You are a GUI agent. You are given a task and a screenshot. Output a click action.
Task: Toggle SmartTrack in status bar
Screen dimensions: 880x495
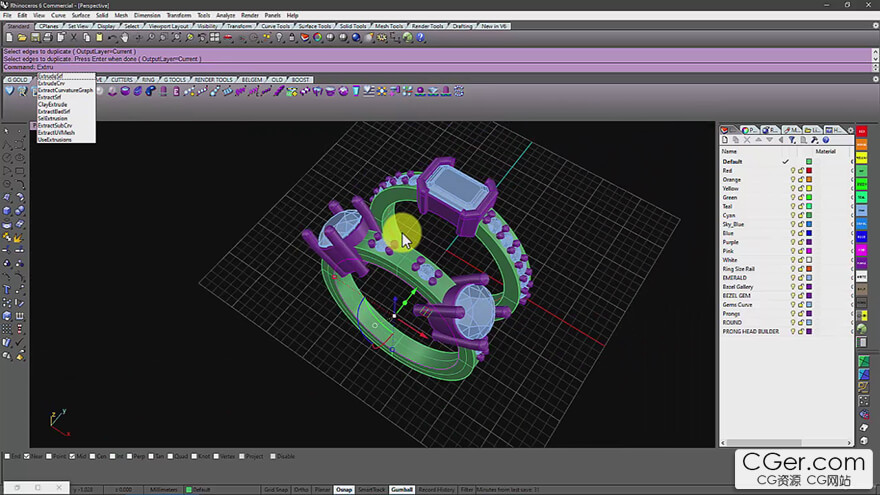372,489
